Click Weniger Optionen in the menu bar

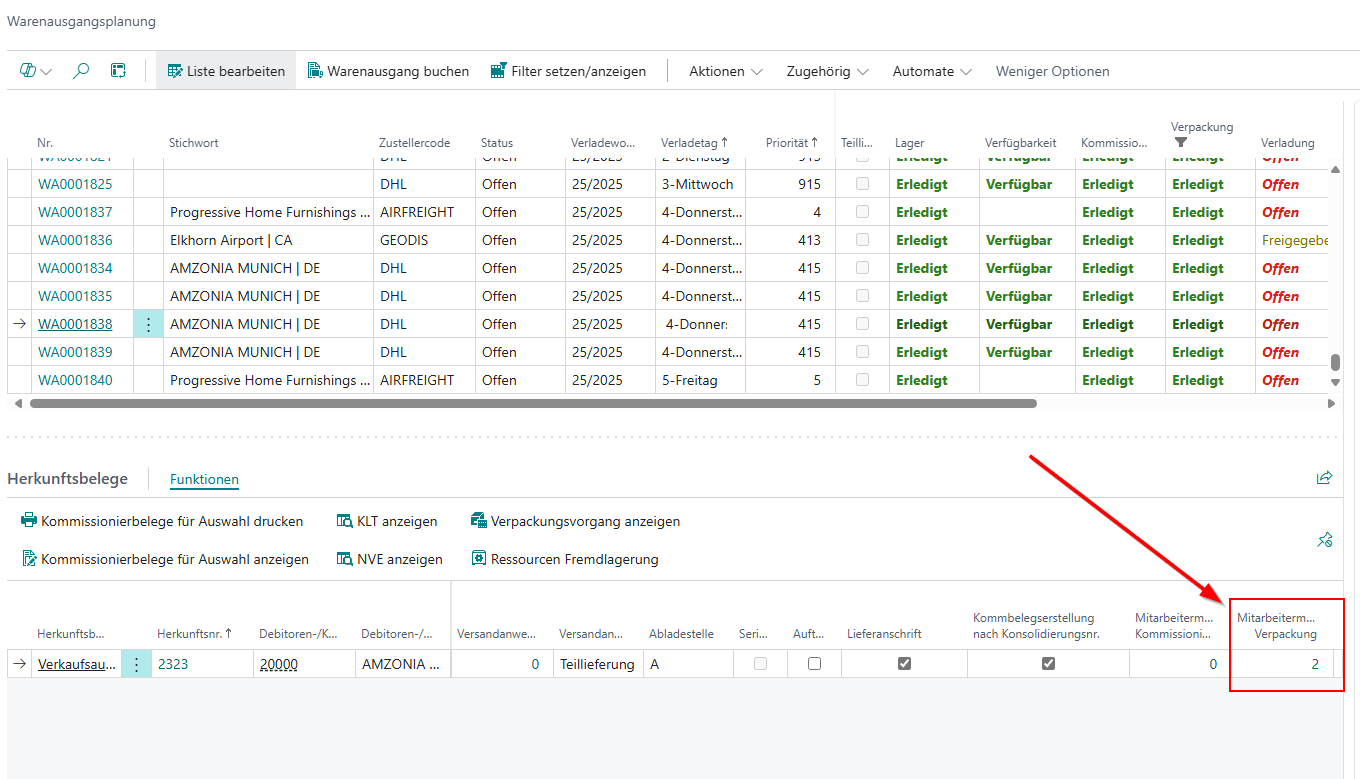1052,71
